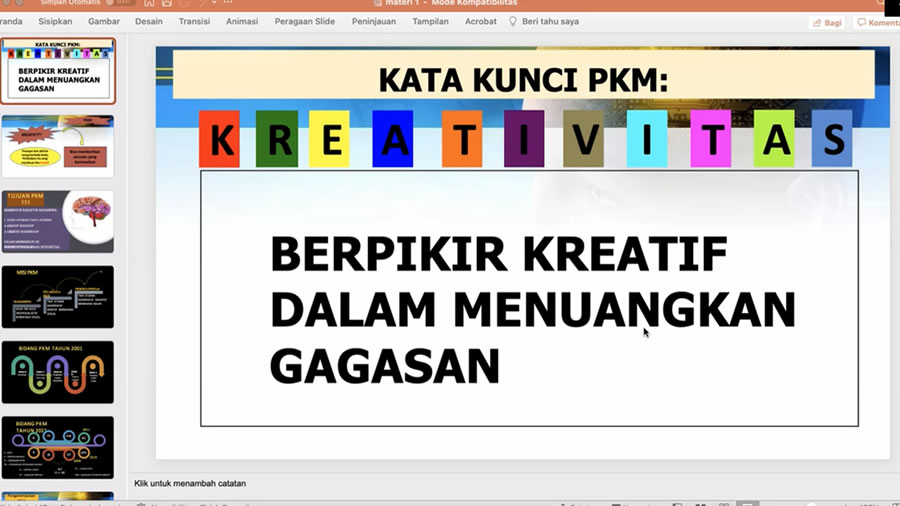Screen dimensions: 900x506
Task: Open the Transisi tab
Action: tap(194, 21)
